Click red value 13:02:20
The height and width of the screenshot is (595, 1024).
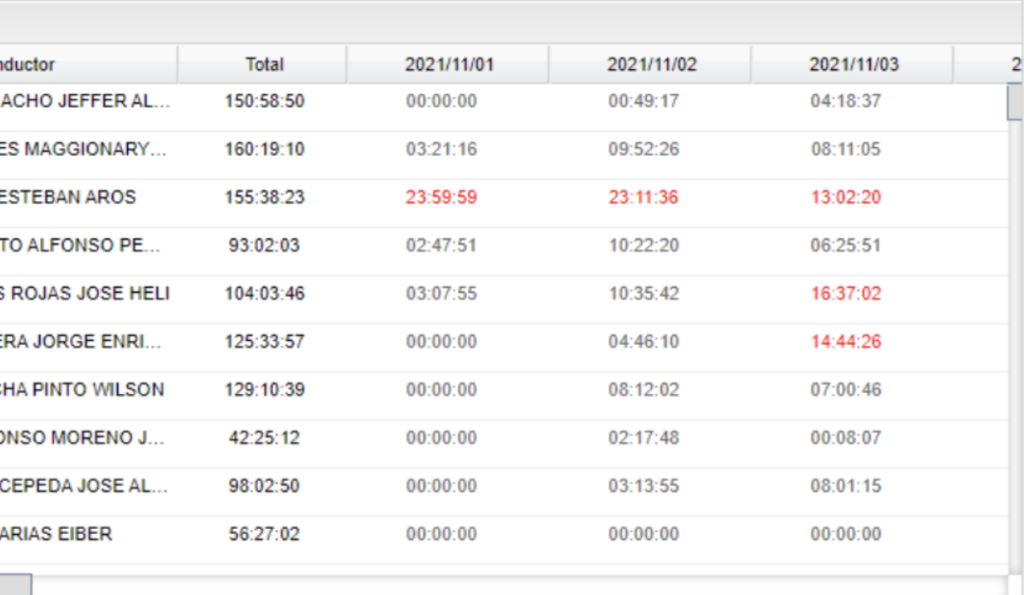pos(846,197)
